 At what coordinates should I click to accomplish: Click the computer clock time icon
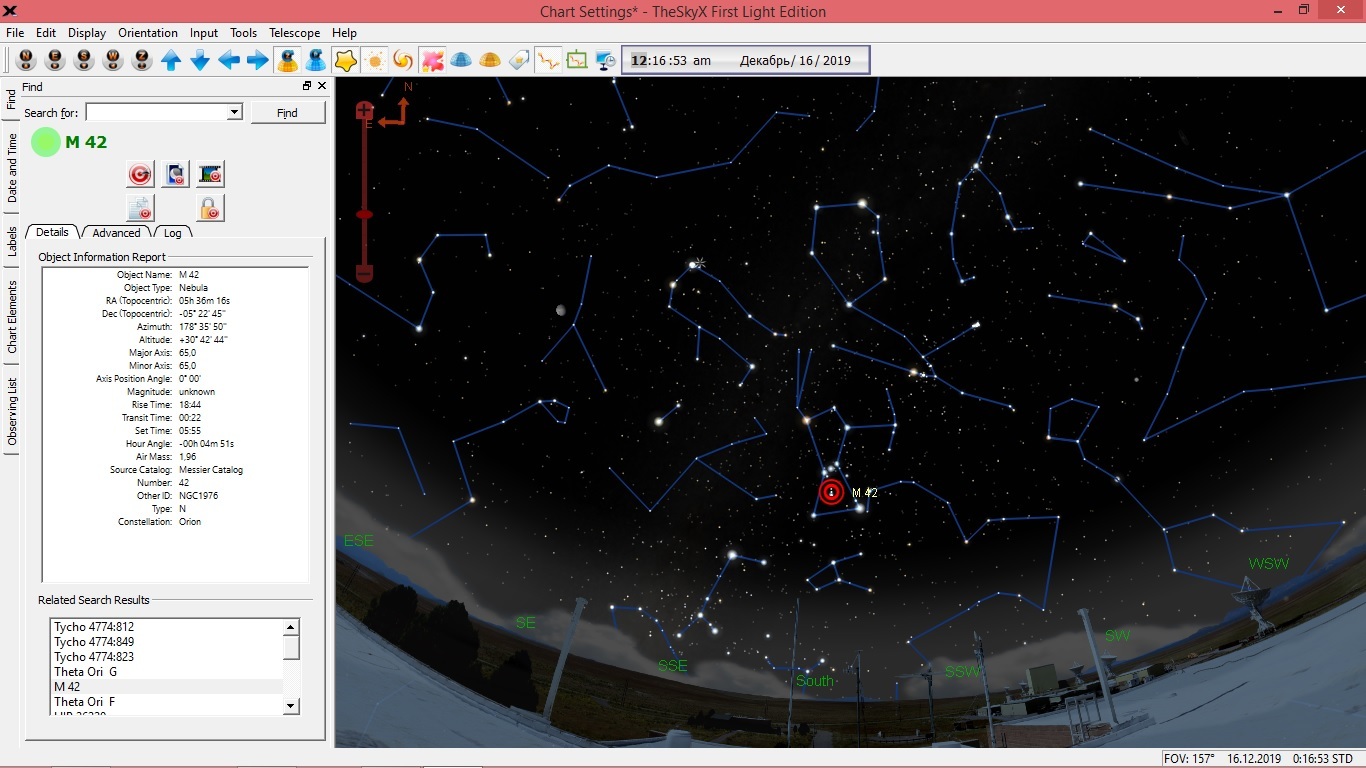[606, 60]
